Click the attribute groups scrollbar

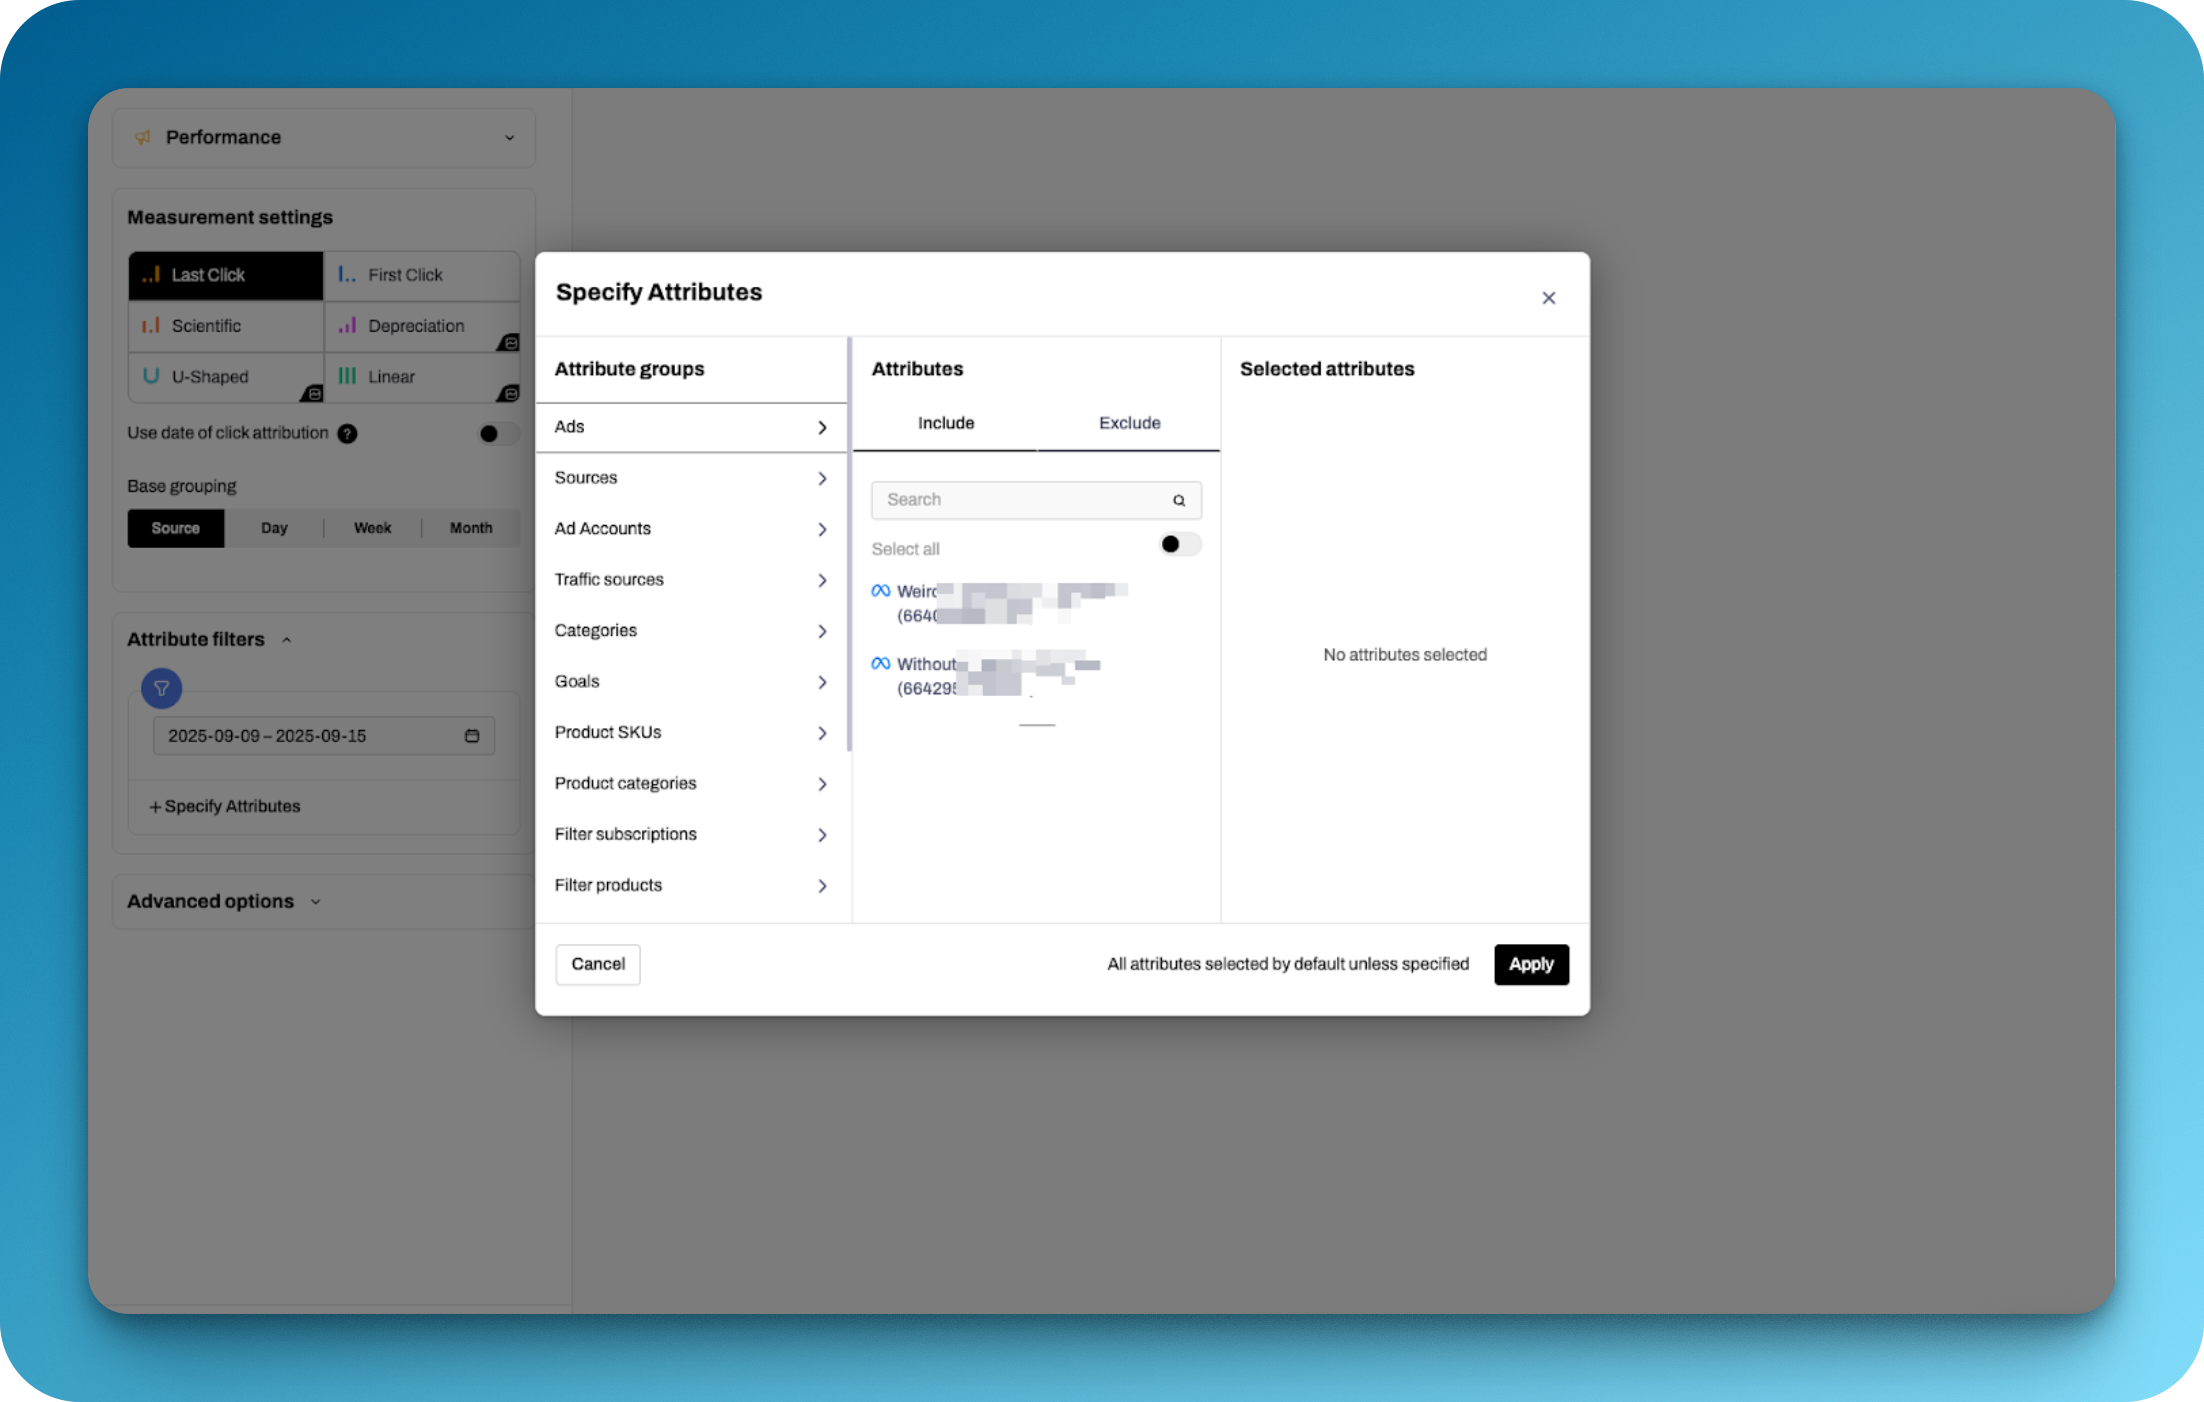point(849,545)
